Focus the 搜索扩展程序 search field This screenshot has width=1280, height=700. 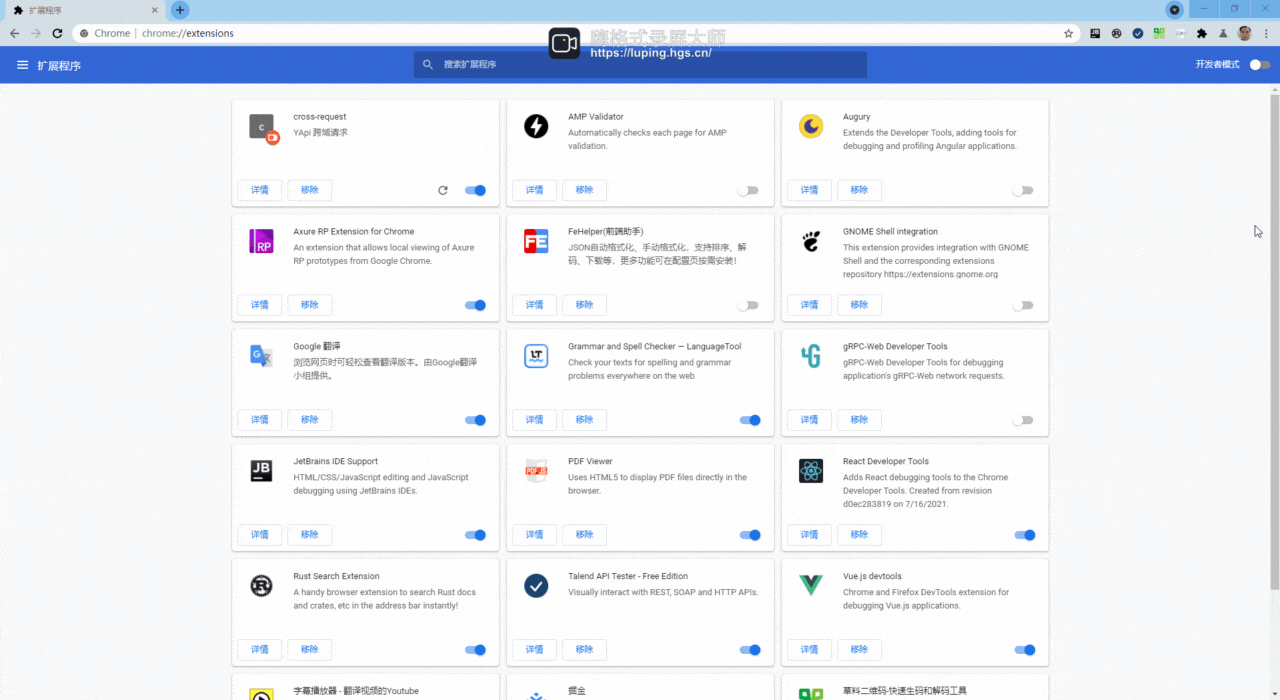[640, 64]
